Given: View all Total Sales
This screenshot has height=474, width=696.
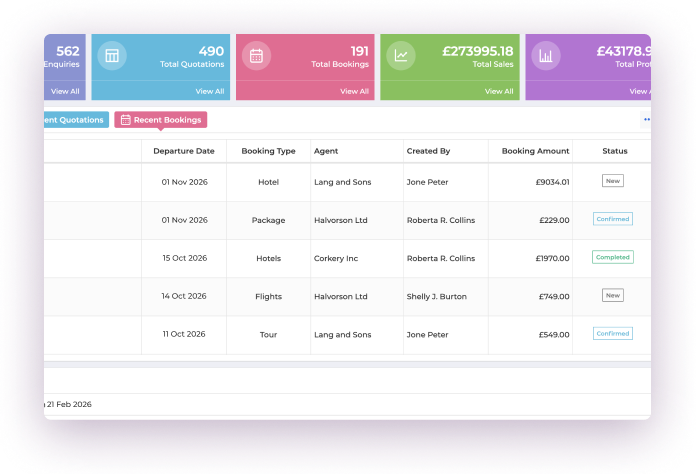Looking at the screenshot, I should tap(499, 91).
